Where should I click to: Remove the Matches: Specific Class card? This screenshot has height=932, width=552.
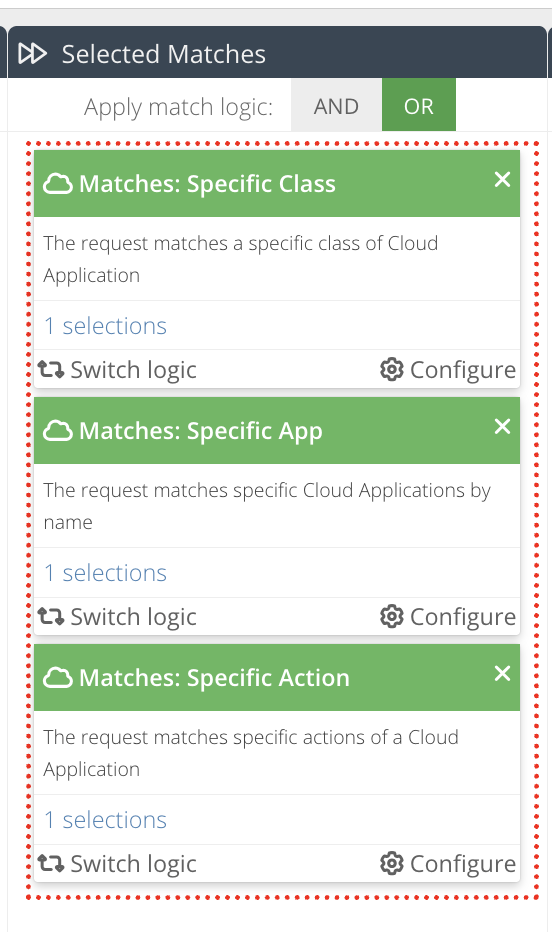[502, 180]
